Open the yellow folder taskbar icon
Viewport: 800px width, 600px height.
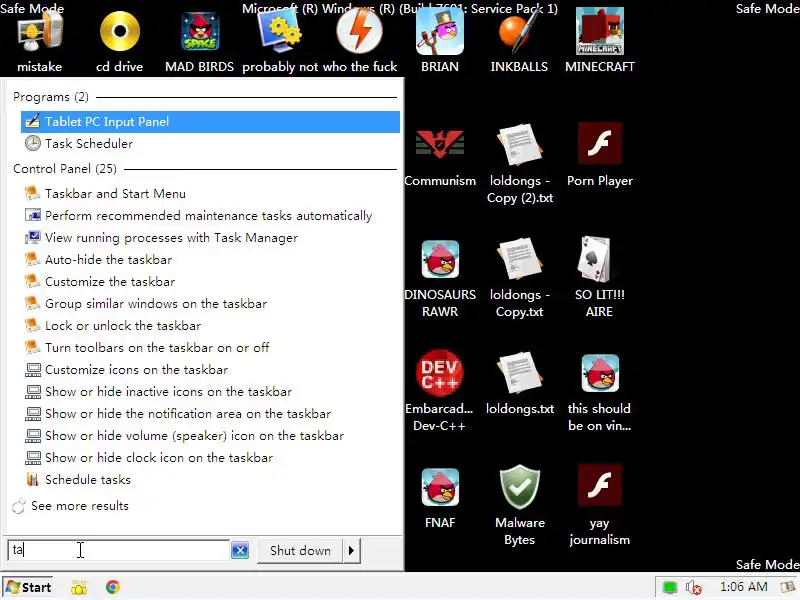tap(79, 587)
